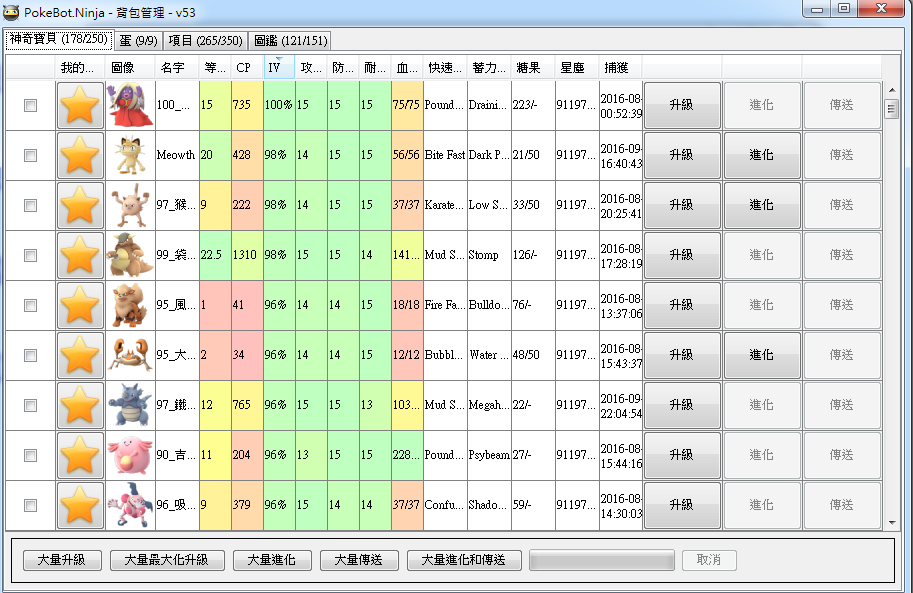
Task: Tick the checkbox for the Meowth row
Action: pos(30,155)
